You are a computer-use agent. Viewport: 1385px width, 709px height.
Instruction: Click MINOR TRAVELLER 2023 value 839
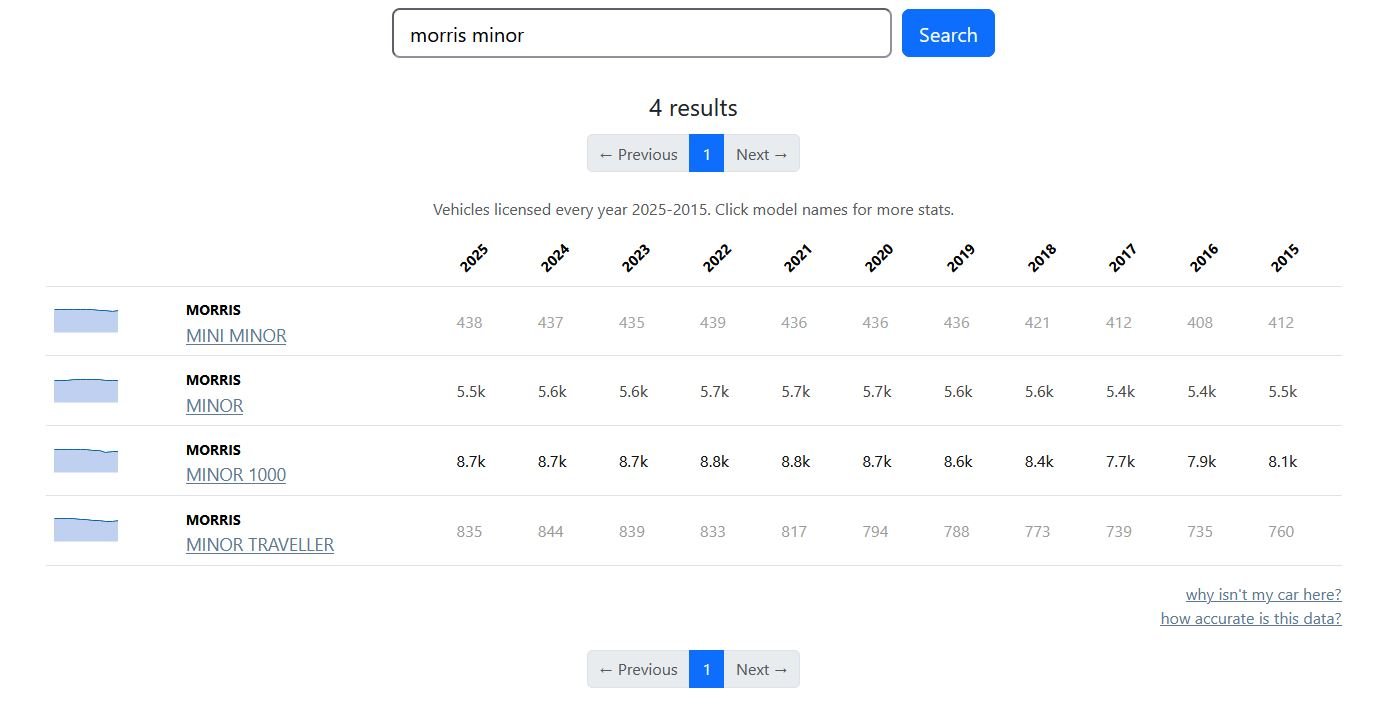pyautogui.click(x=631, y=531)
